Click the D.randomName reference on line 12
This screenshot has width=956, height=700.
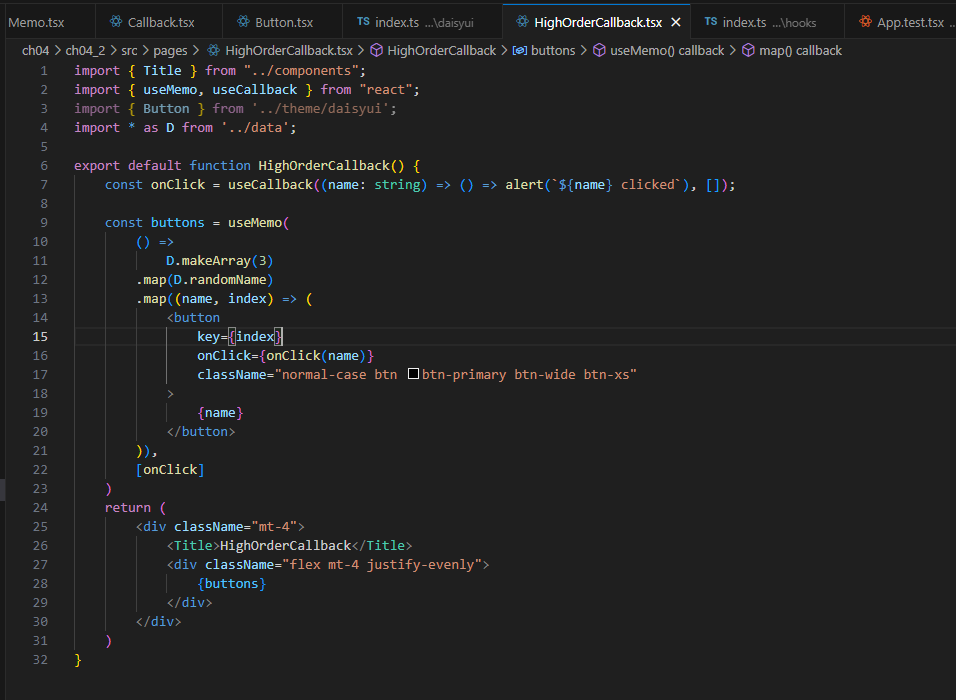[x=220, y=280]
